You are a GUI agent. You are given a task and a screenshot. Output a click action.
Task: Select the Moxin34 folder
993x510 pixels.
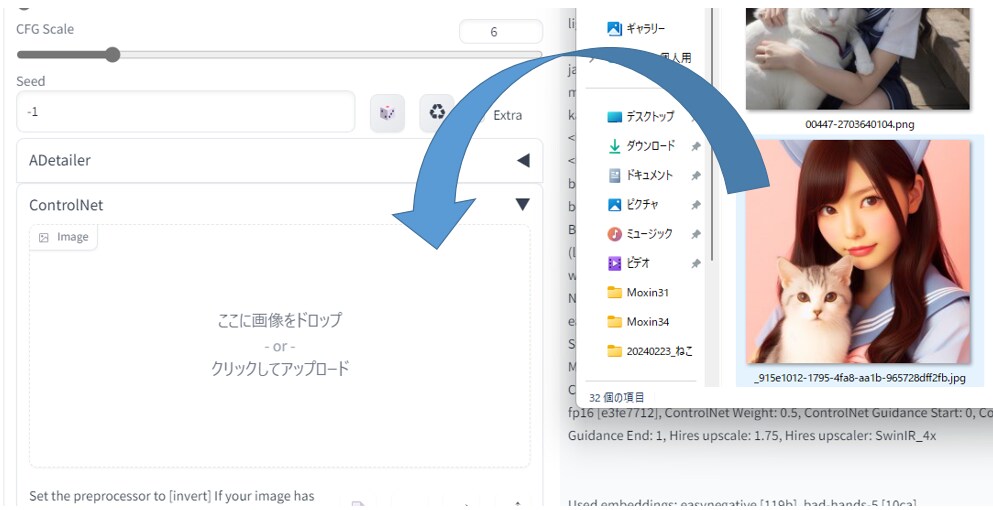tap(646, 321)
